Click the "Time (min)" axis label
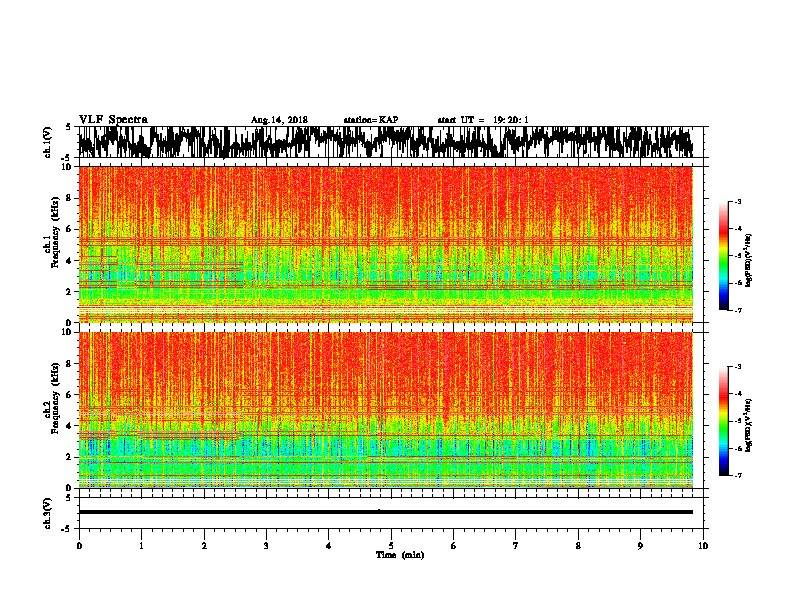The width and height of the screenshot is (792, 612). click(400, 555)
